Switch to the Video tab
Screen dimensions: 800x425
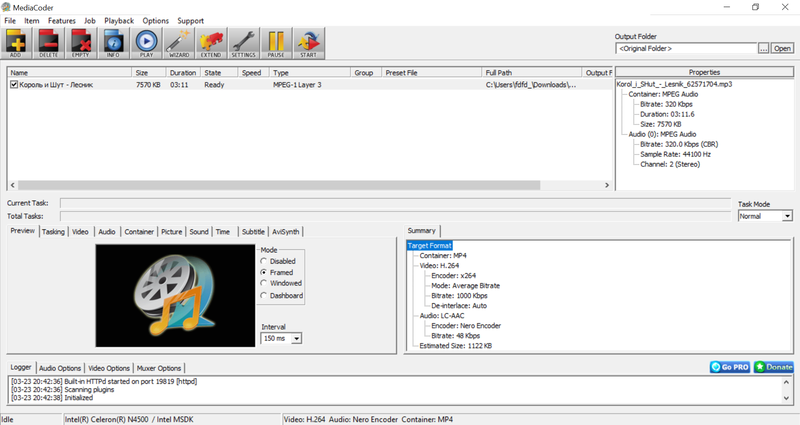tap(80, 232)
